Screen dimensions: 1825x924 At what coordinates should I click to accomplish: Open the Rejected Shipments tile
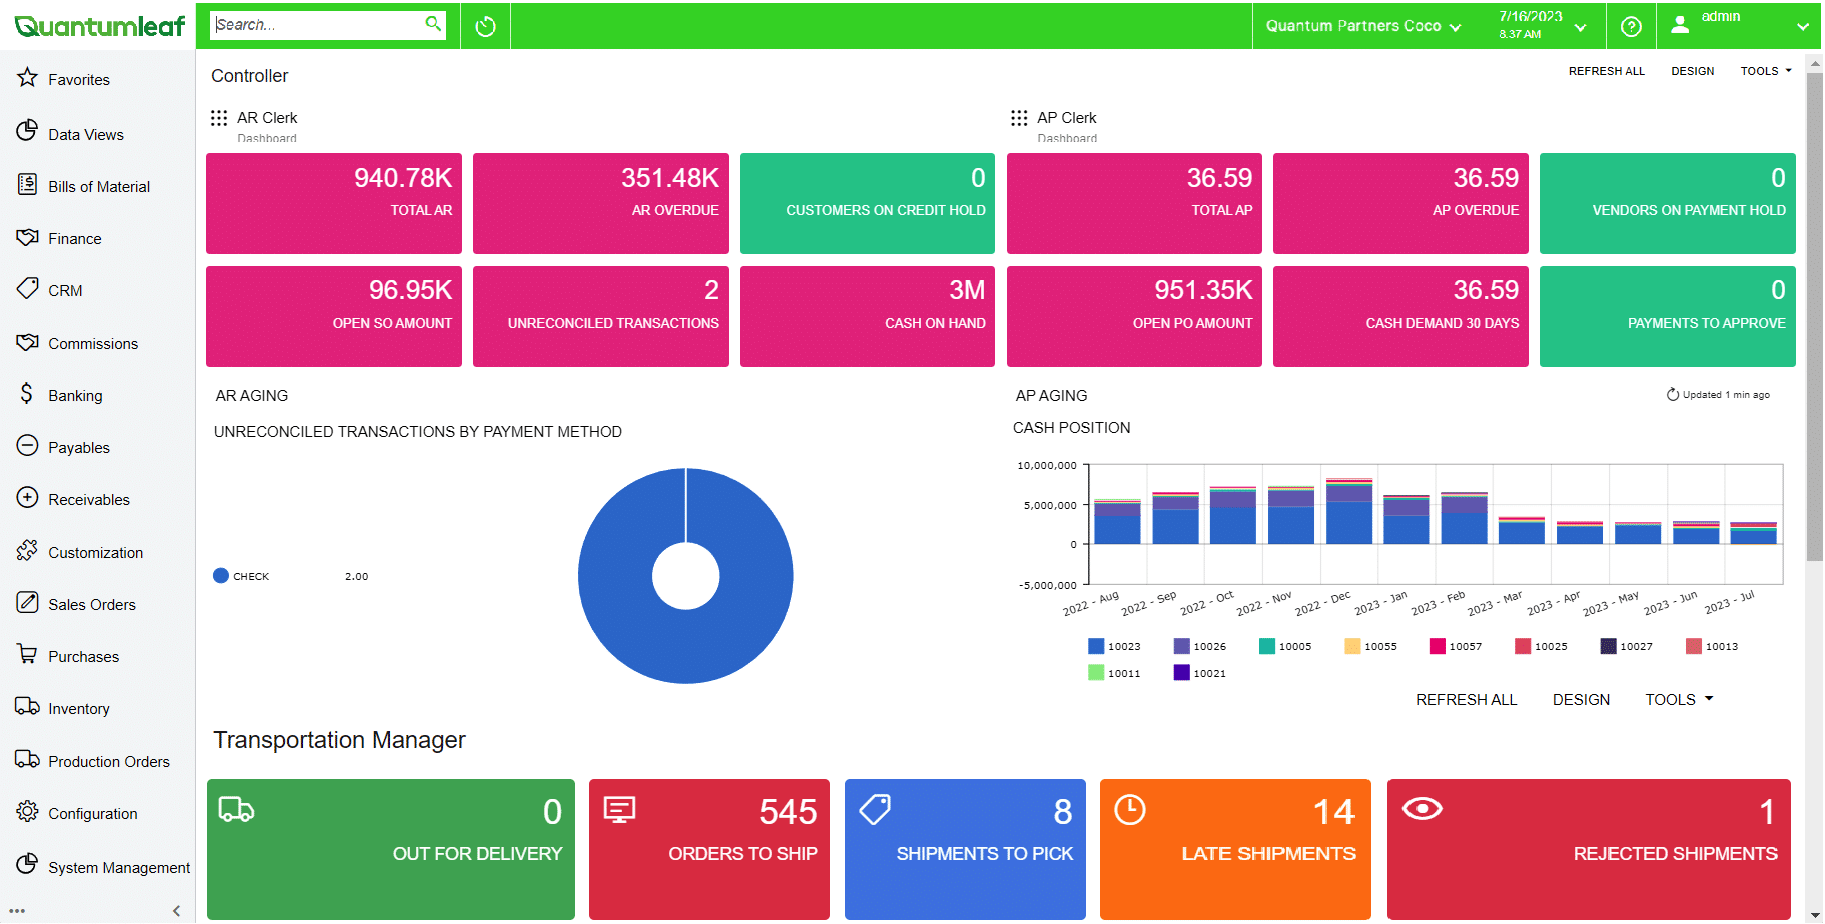click(1589, 849)
